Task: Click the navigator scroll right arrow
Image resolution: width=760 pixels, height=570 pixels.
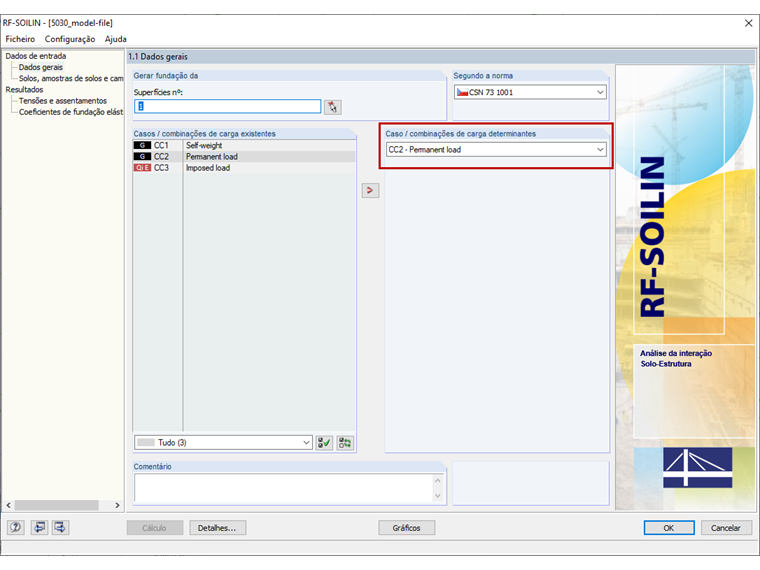Action: point(117,506)
